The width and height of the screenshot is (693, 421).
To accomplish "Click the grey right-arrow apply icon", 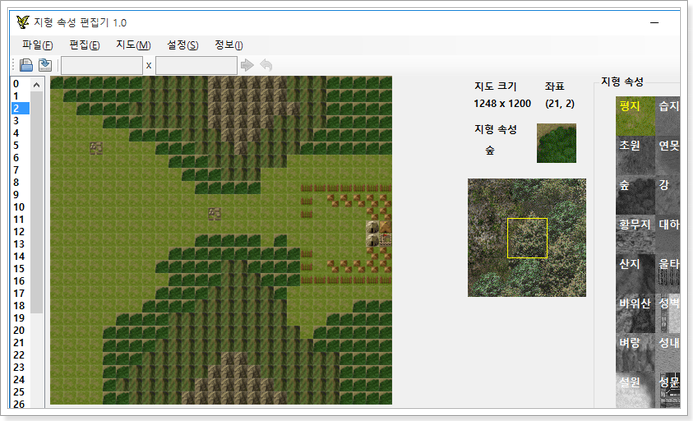I will point(247,65).
